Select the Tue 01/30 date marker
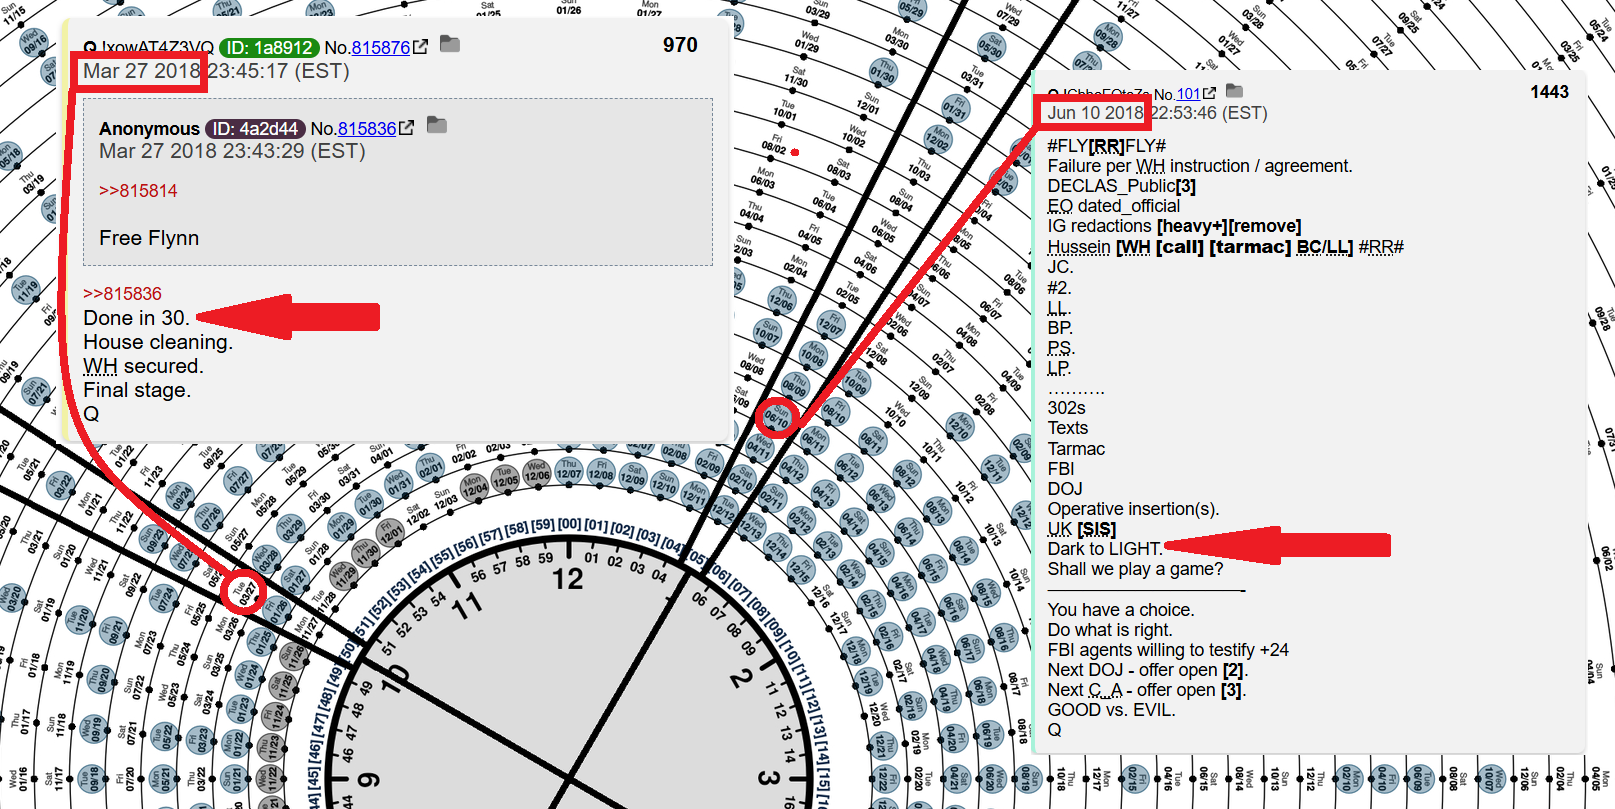 pos(370,503)
